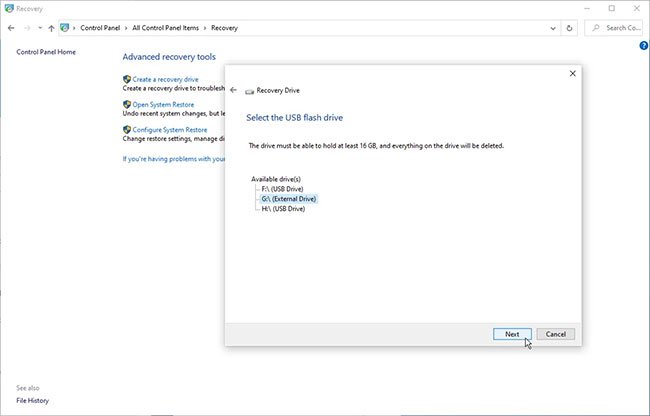Open recent locations dropdown arrow
This screenshot has width=650, height=416.
40,28
